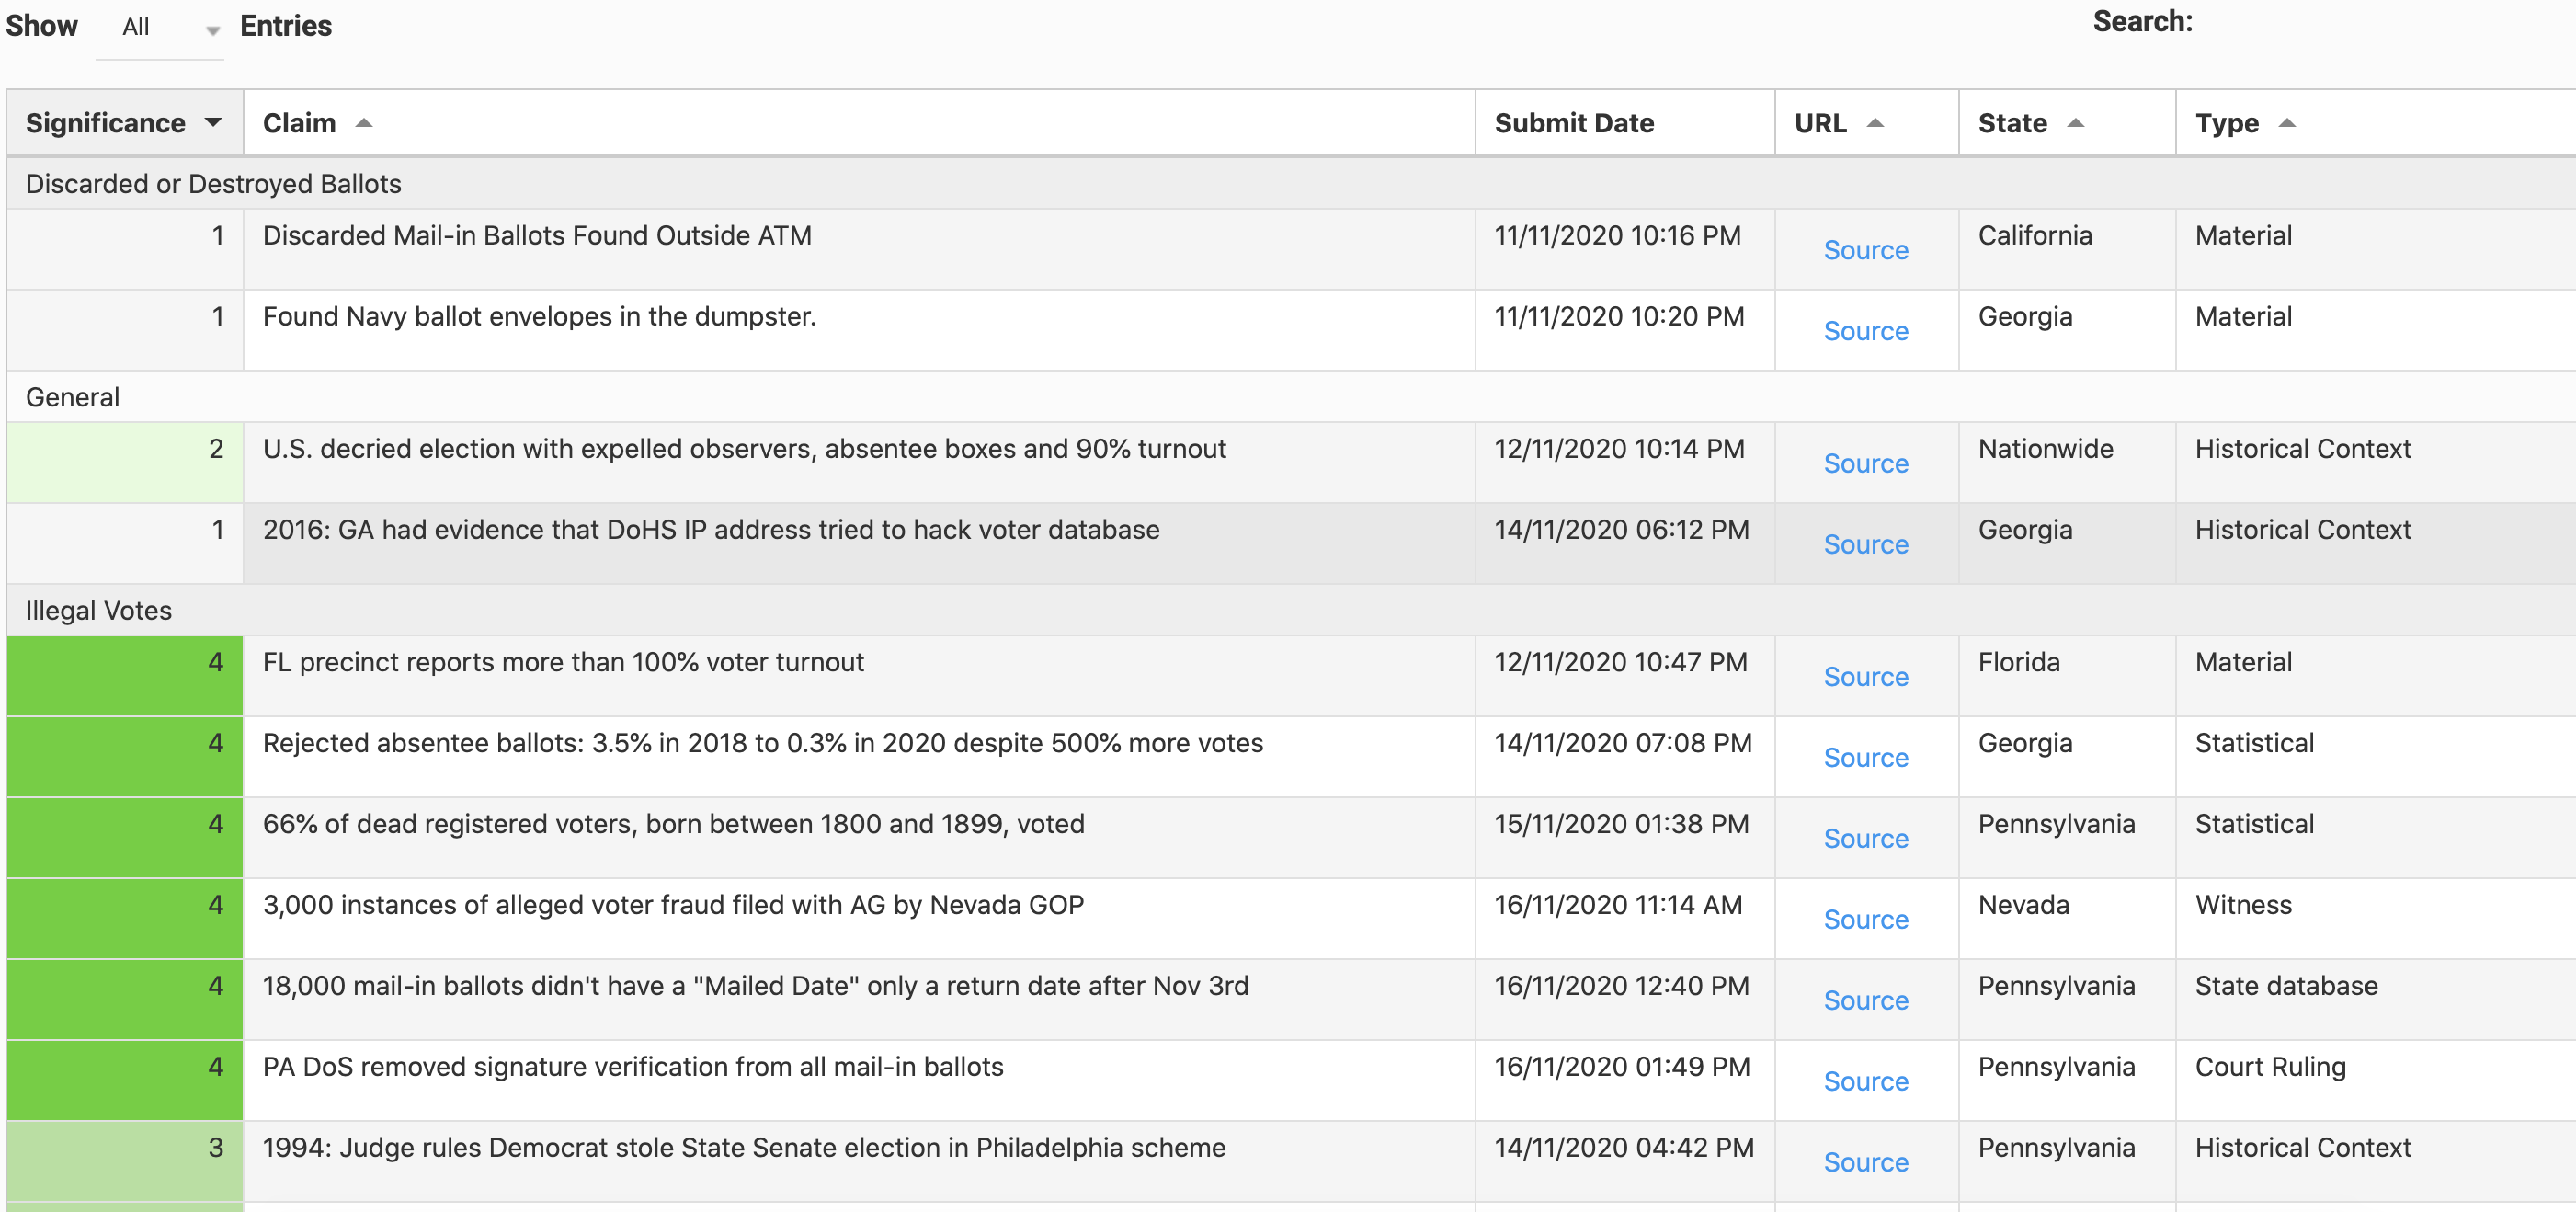The width and height of the screenshot is (2576, 1212).
Task: Click light green significance cell 3 in 1994 row
Action: [x=124, y=1161]
